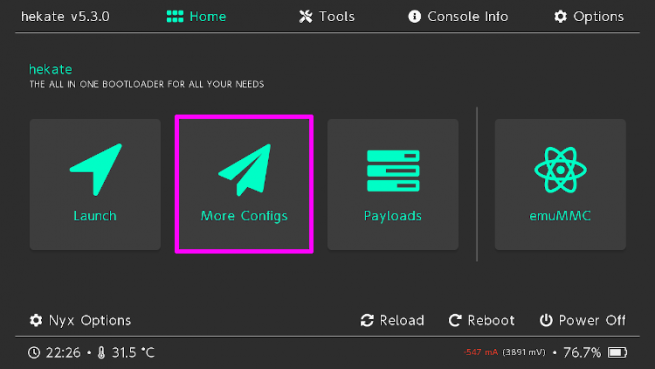Switch to the Home tab
The width and height of the screenshot is (655, 369).
[196, 16]
